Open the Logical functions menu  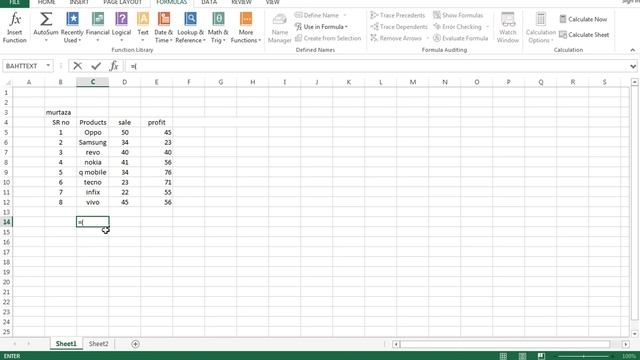click(x=121, y=27)
